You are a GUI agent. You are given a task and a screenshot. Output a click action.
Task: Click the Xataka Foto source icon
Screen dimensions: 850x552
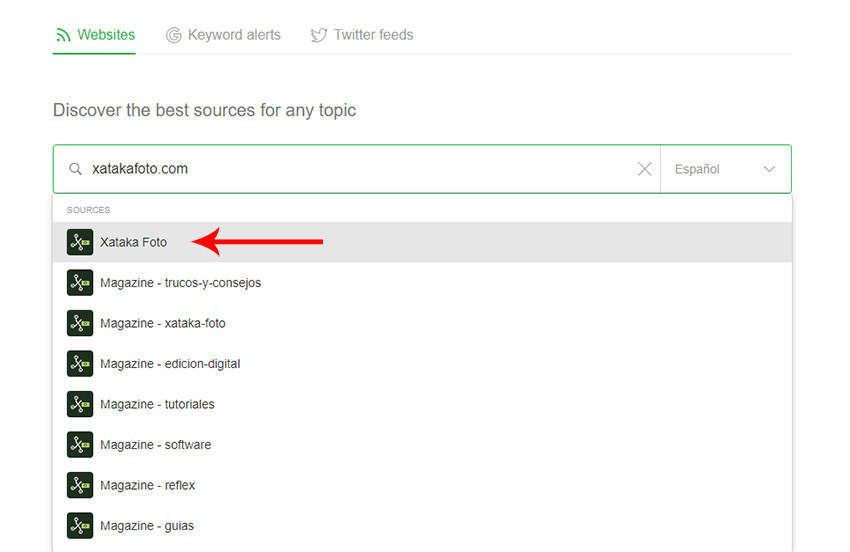point(80,242)
